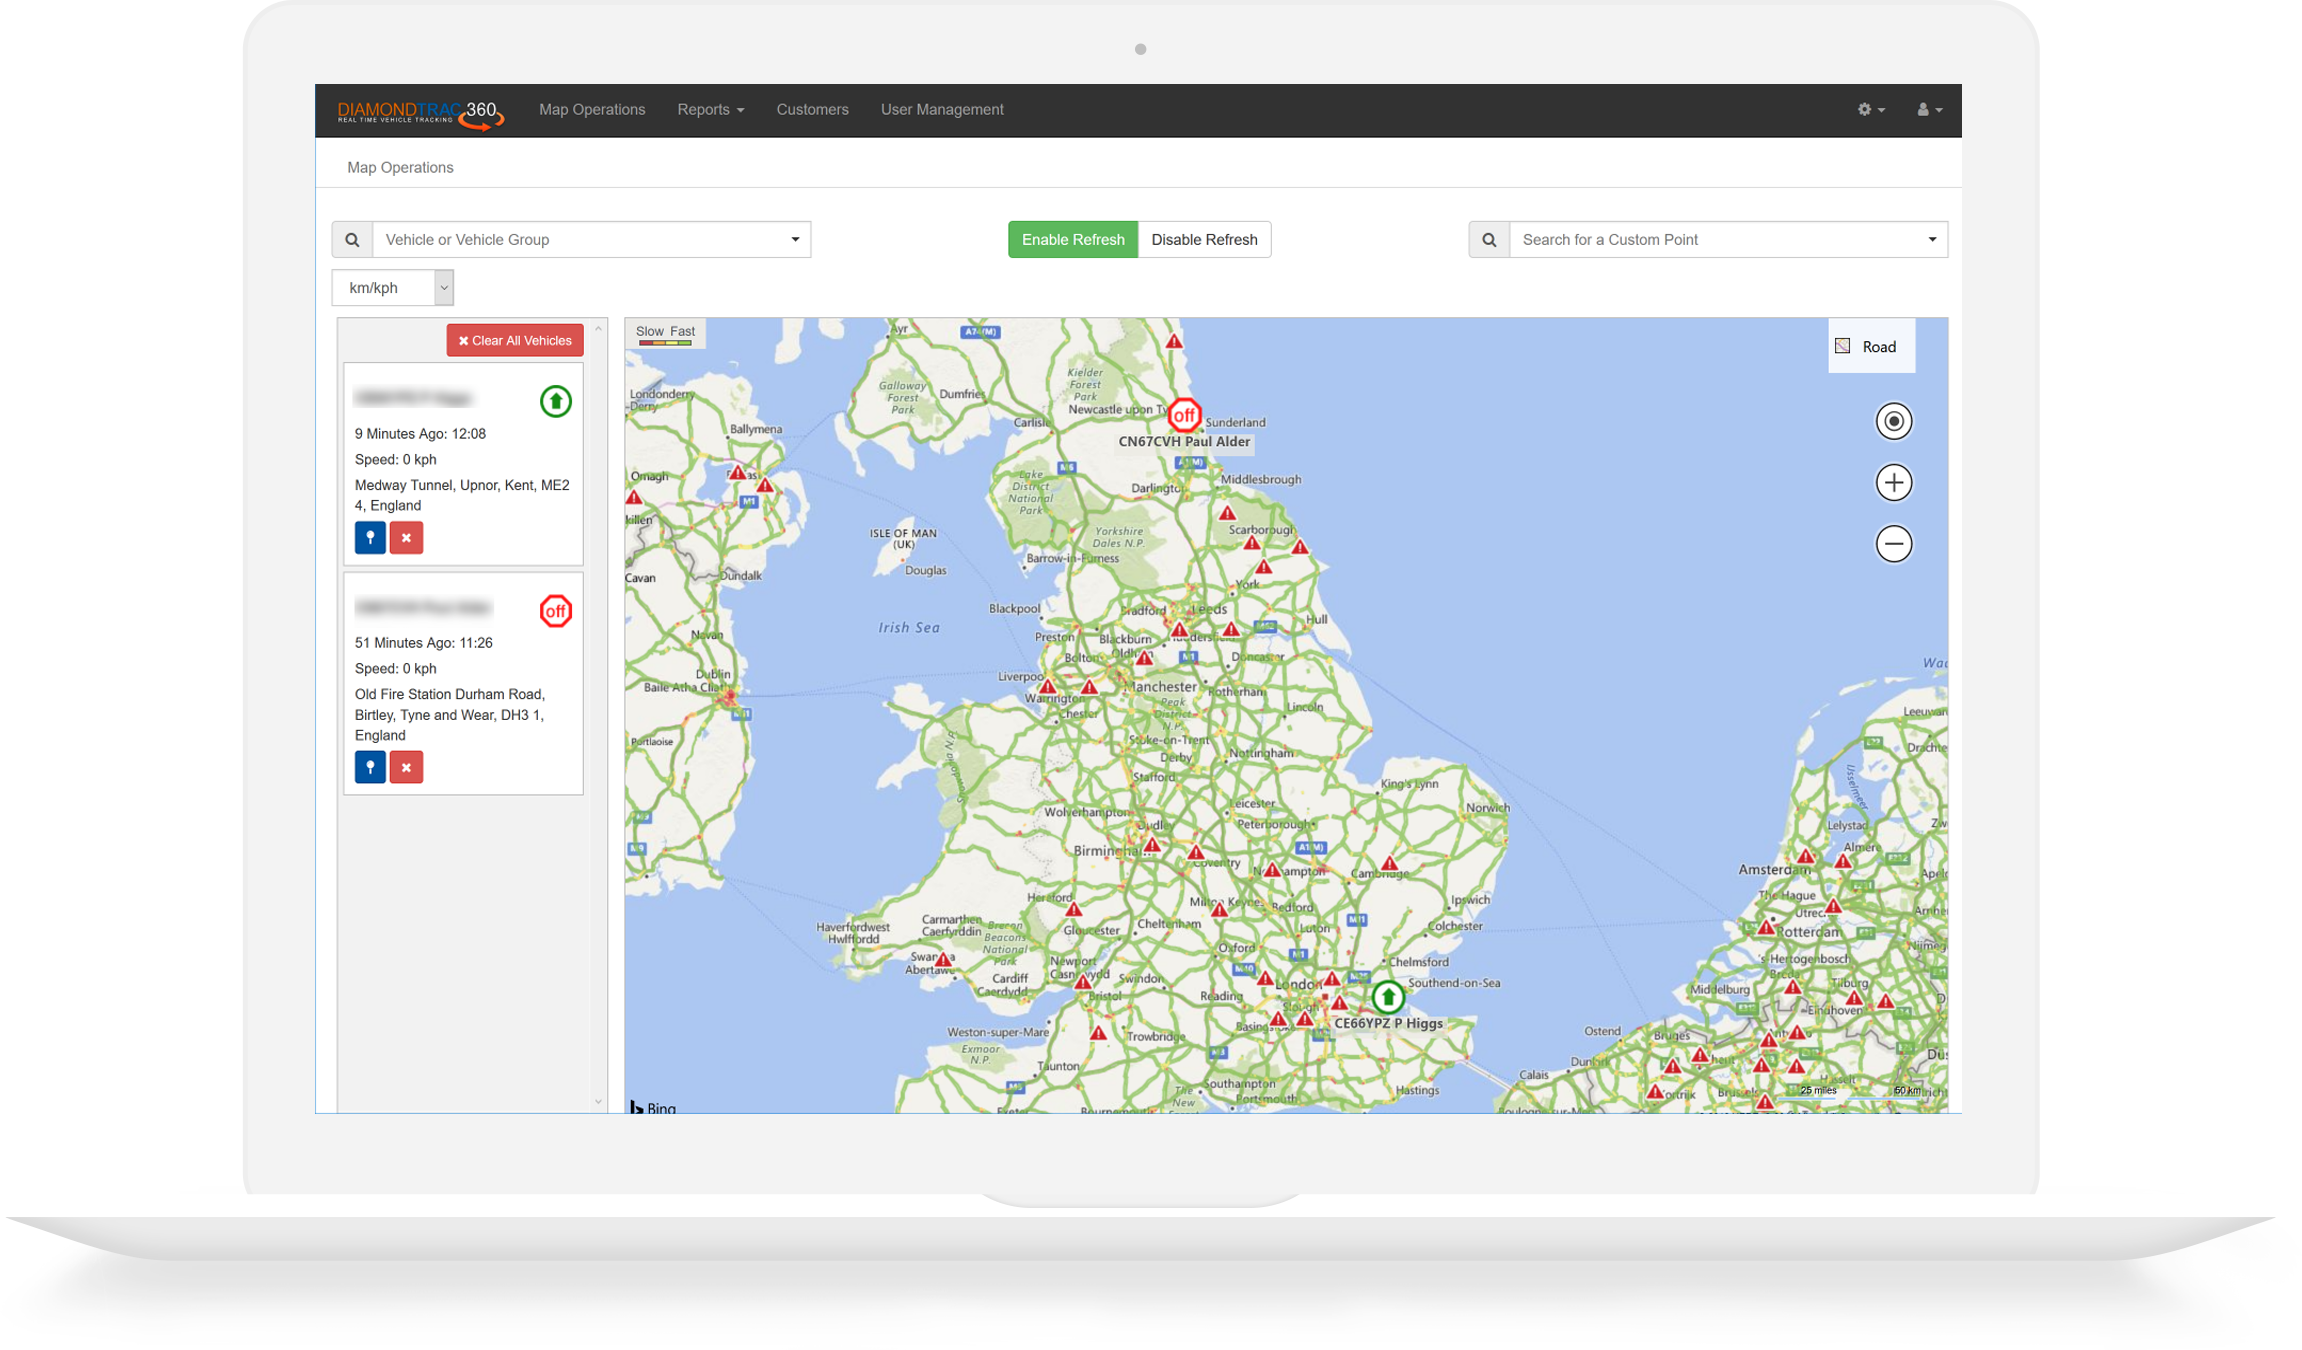The height and width of the screenshot is (1350, 2302).
Task: Remove the Old Fire Station vehicle with red X
Action: [406, 768]
